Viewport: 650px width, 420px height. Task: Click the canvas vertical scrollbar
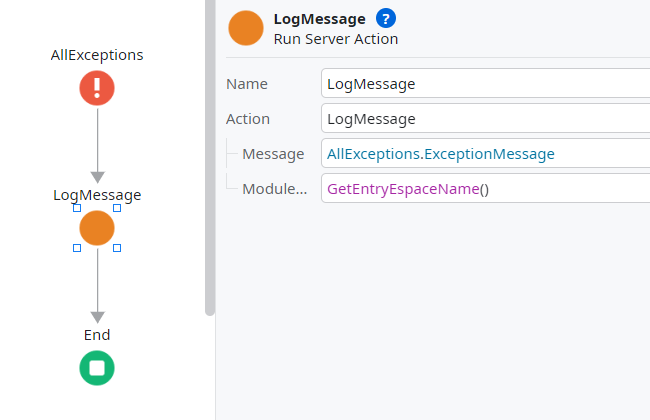pos(210,150)
